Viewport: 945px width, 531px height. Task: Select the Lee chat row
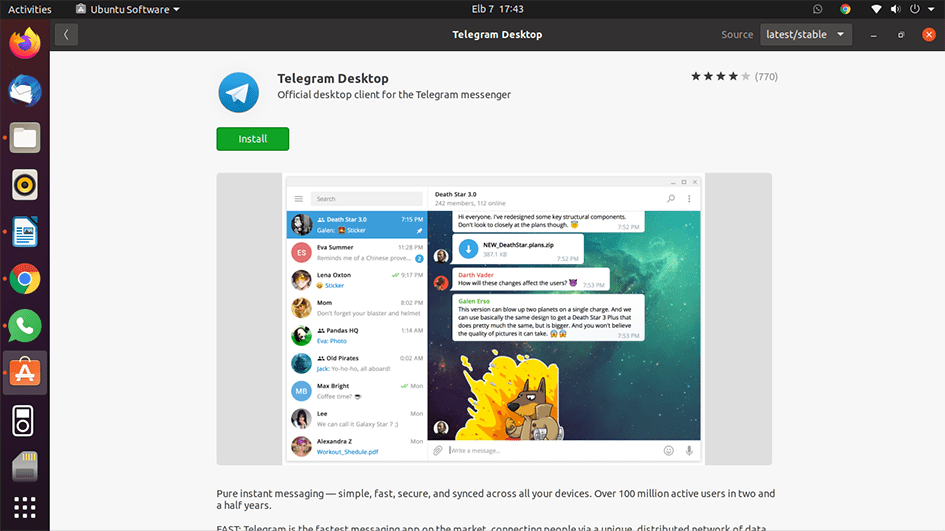click(x=357, y=418)
